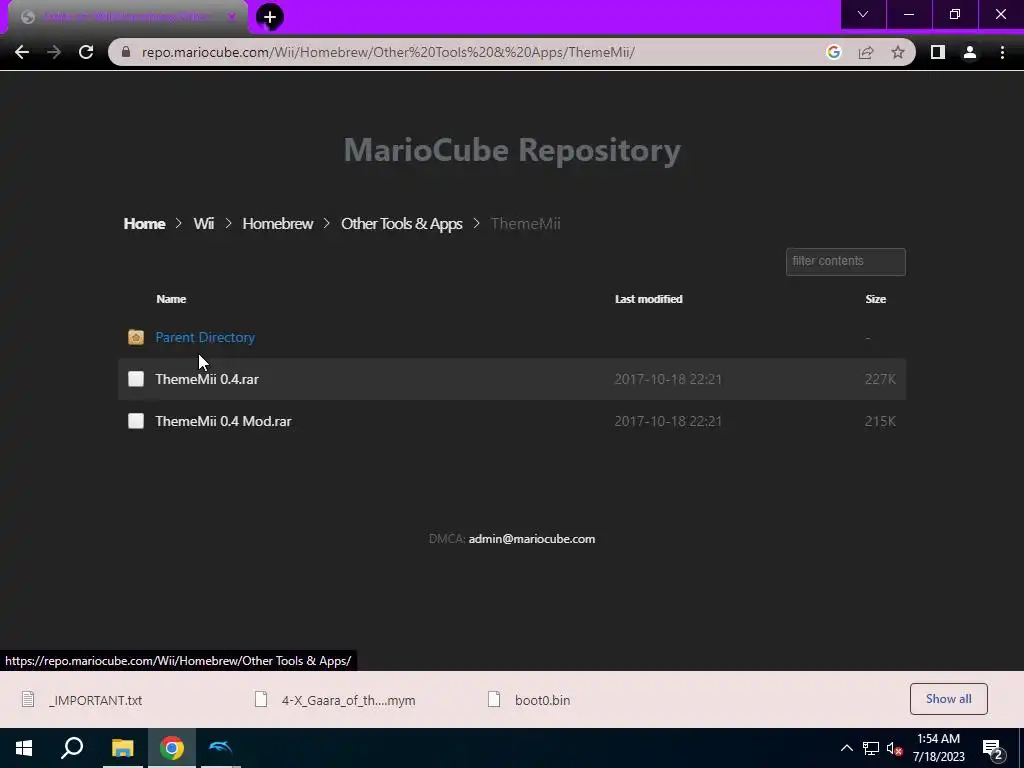Go to Other Tools & Apps breadcrumb

pos(402,223)
